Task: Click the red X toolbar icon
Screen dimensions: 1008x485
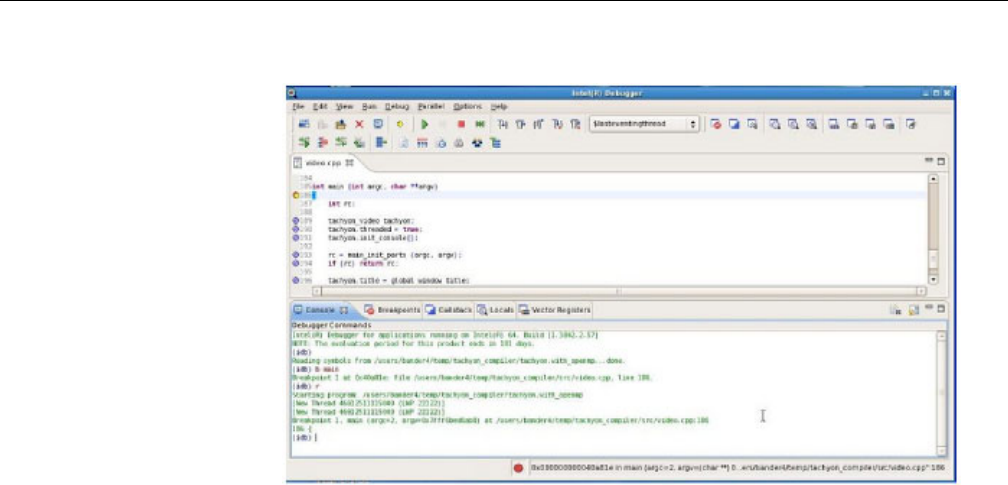Action: click(x=359, y=124)
